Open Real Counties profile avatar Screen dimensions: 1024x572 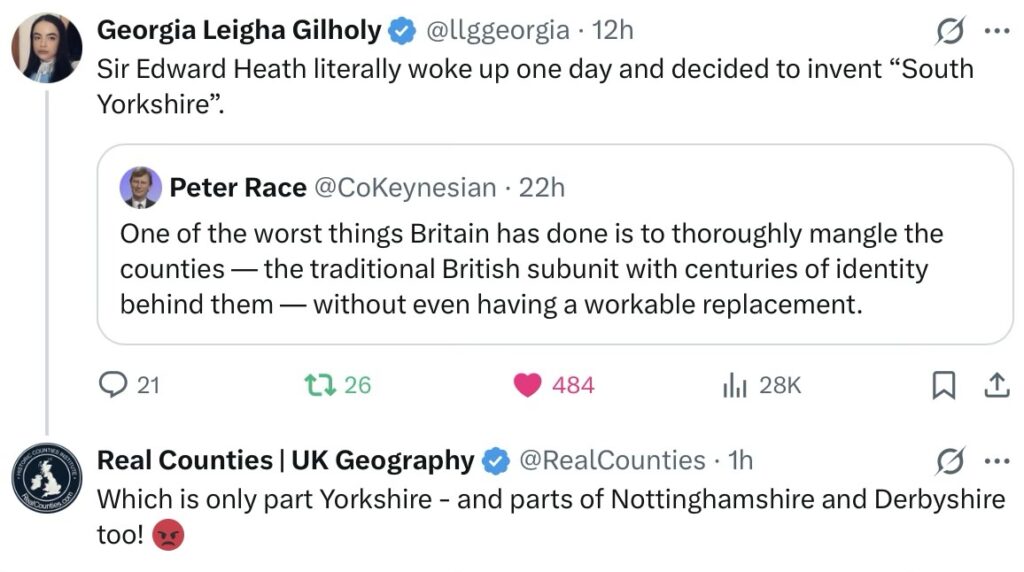click(46, 478)
